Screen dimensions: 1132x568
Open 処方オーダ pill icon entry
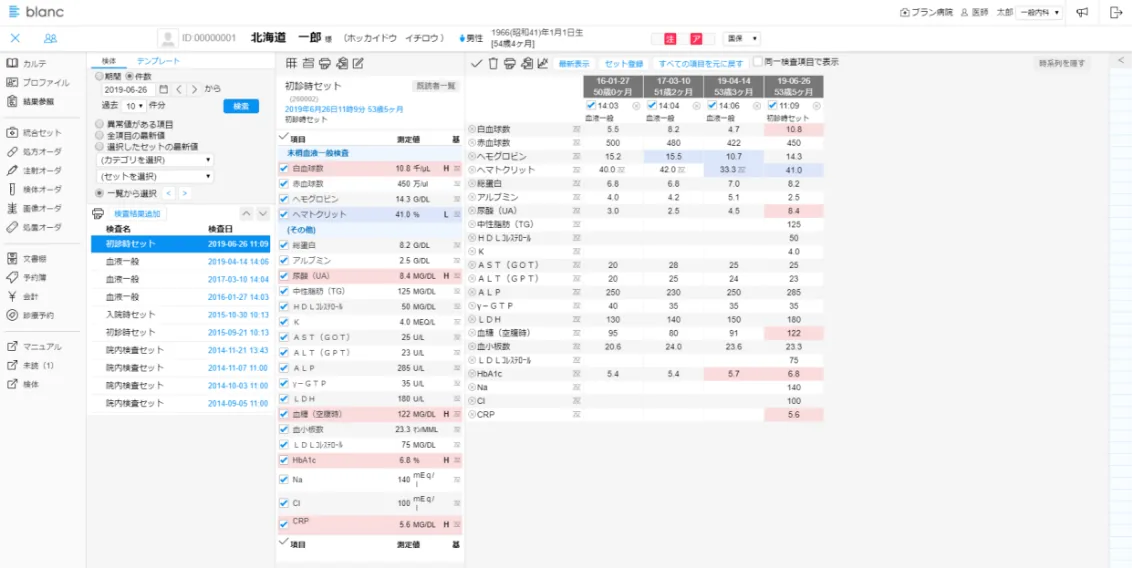34,152
